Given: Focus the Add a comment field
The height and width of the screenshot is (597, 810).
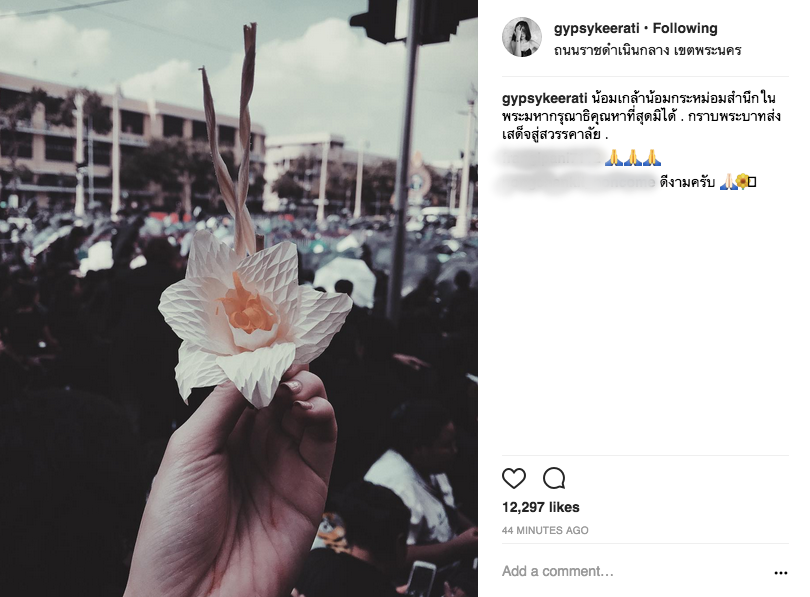Looking at the screenshot, I should [635, 571].
